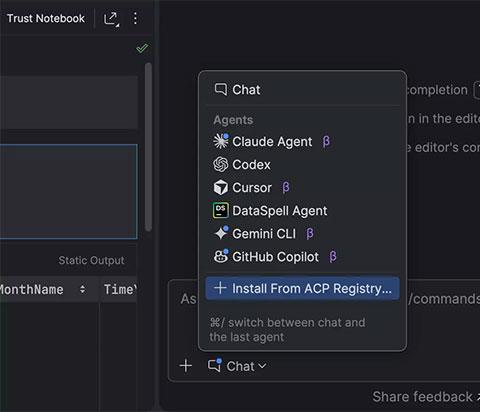Click the Static Output label
This screenshot has height=412, width=480.
91,260
